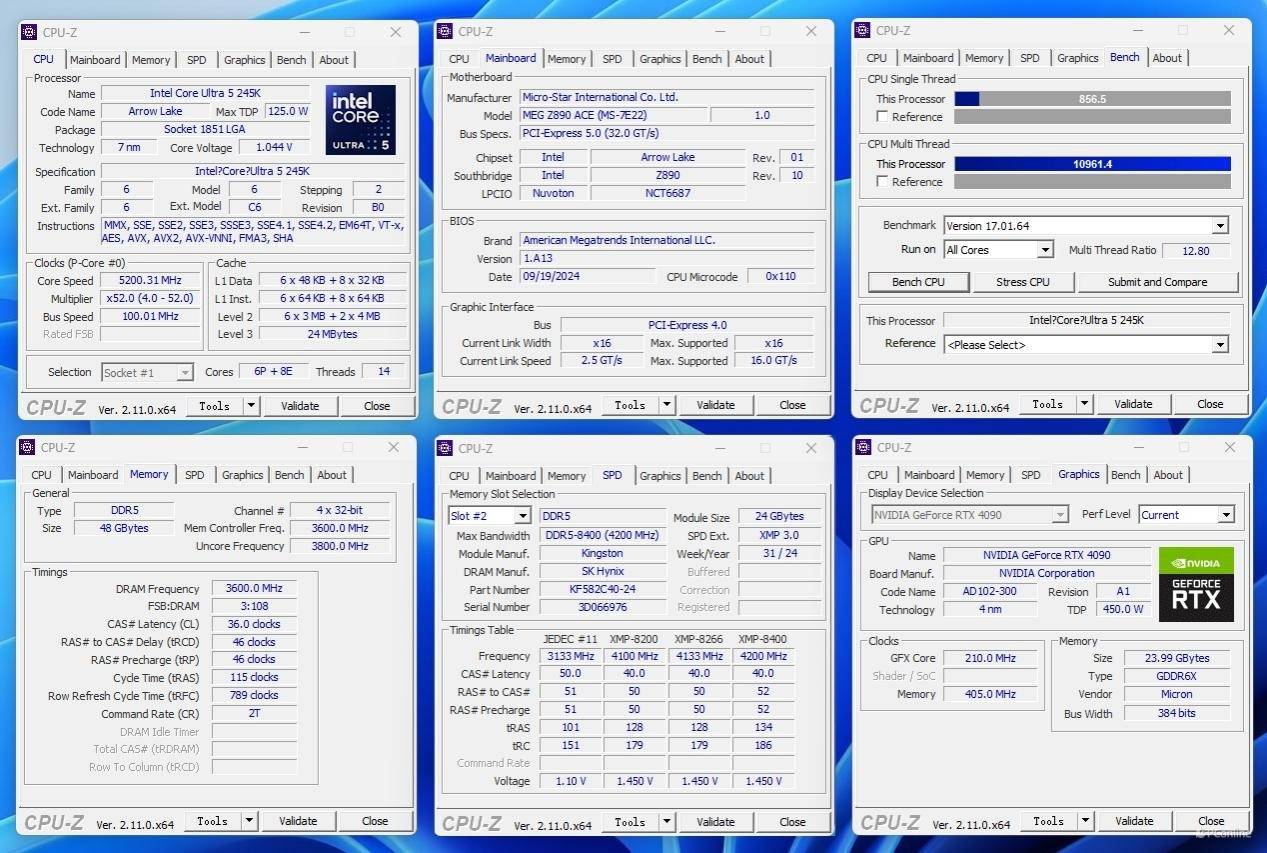Click the multi thread score bar showing 10961.4
Viewport: 1267px width, 853px height.
[1092, 164]
